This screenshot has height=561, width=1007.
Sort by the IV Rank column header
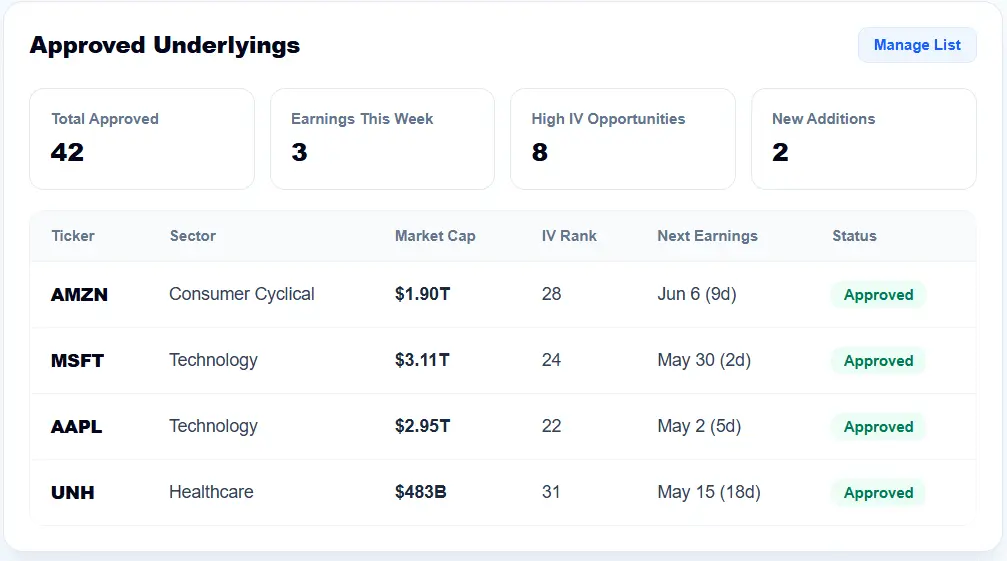pyautogui.click(x=569, y=236)
